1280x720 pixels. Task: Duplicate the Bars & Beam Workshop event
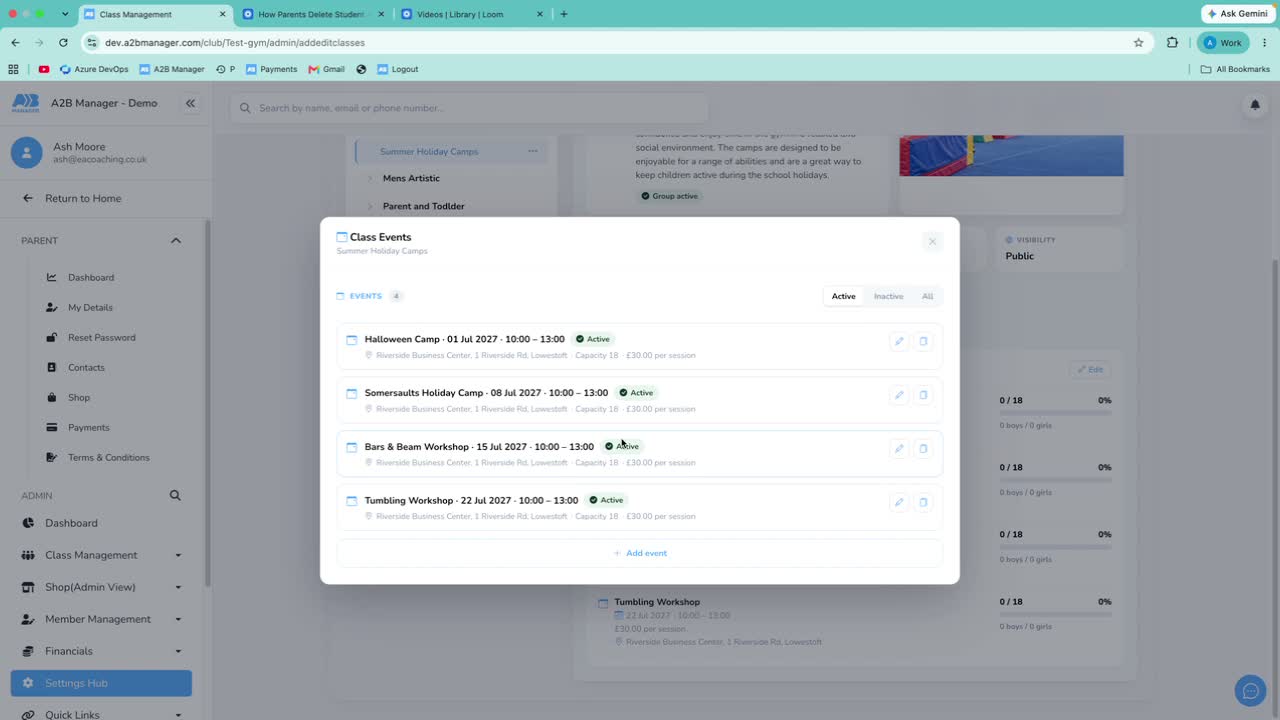[923, 449]
